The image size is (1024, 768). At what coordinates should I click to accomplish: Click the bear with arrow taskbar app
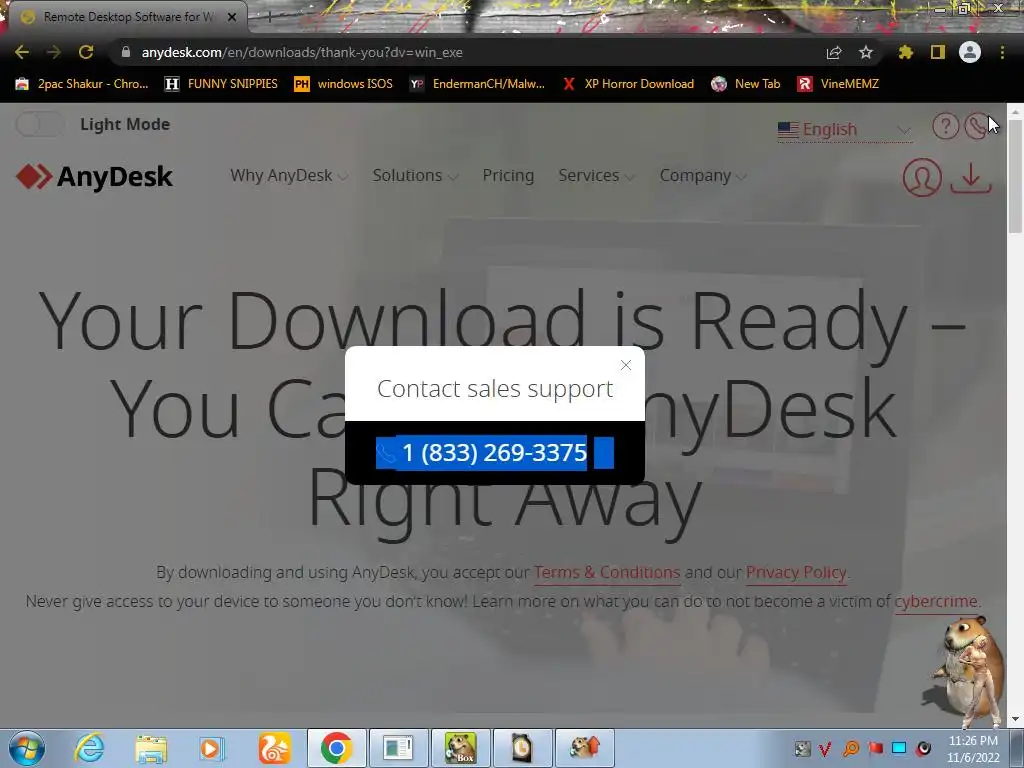(584, 748)
